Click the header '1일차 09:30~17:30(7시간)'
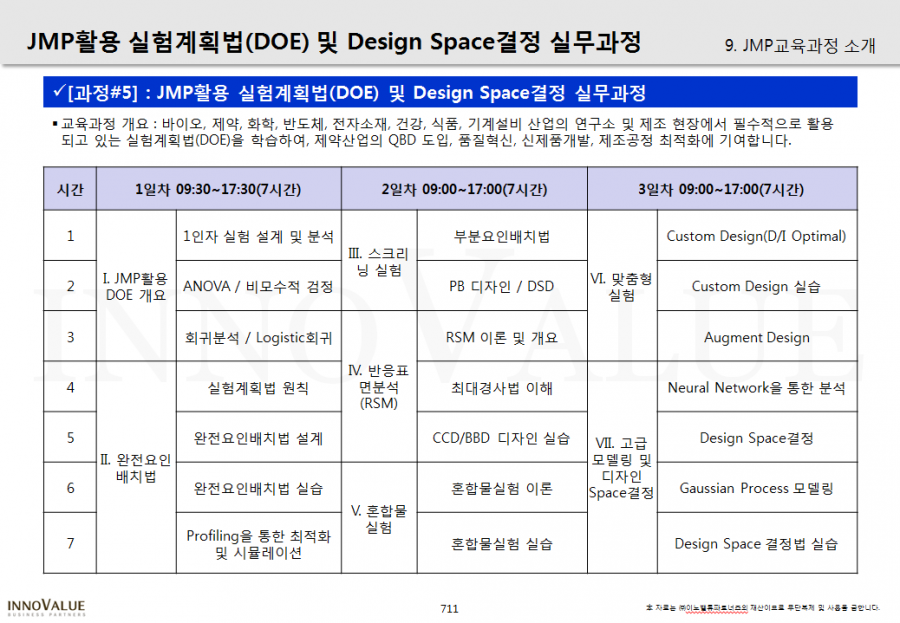The height and width of the screenshot is (623, 900). tap(218, 189)
